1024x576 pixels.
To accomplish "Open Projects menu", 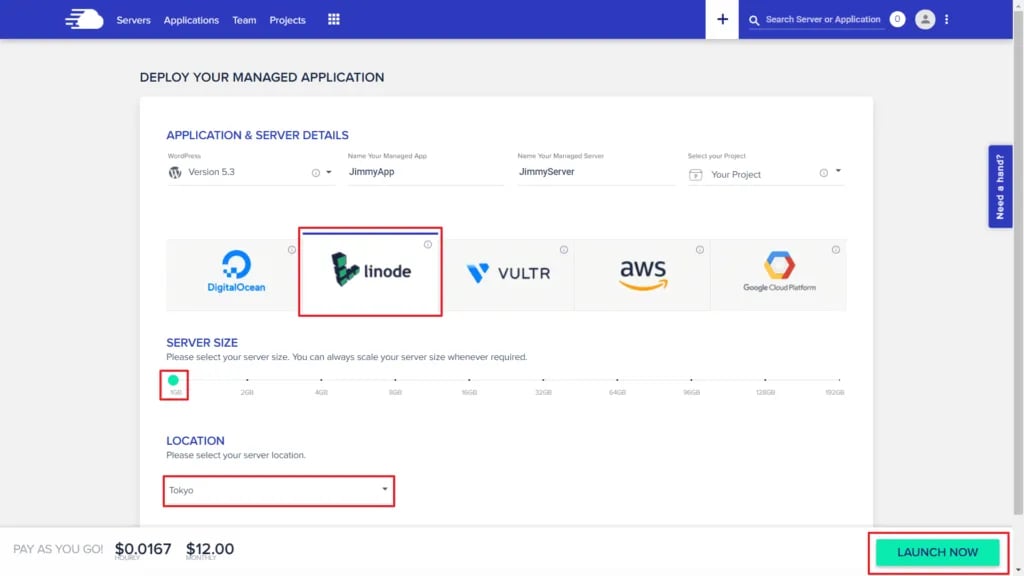I will pyautogui.click(x=287, y=20).
